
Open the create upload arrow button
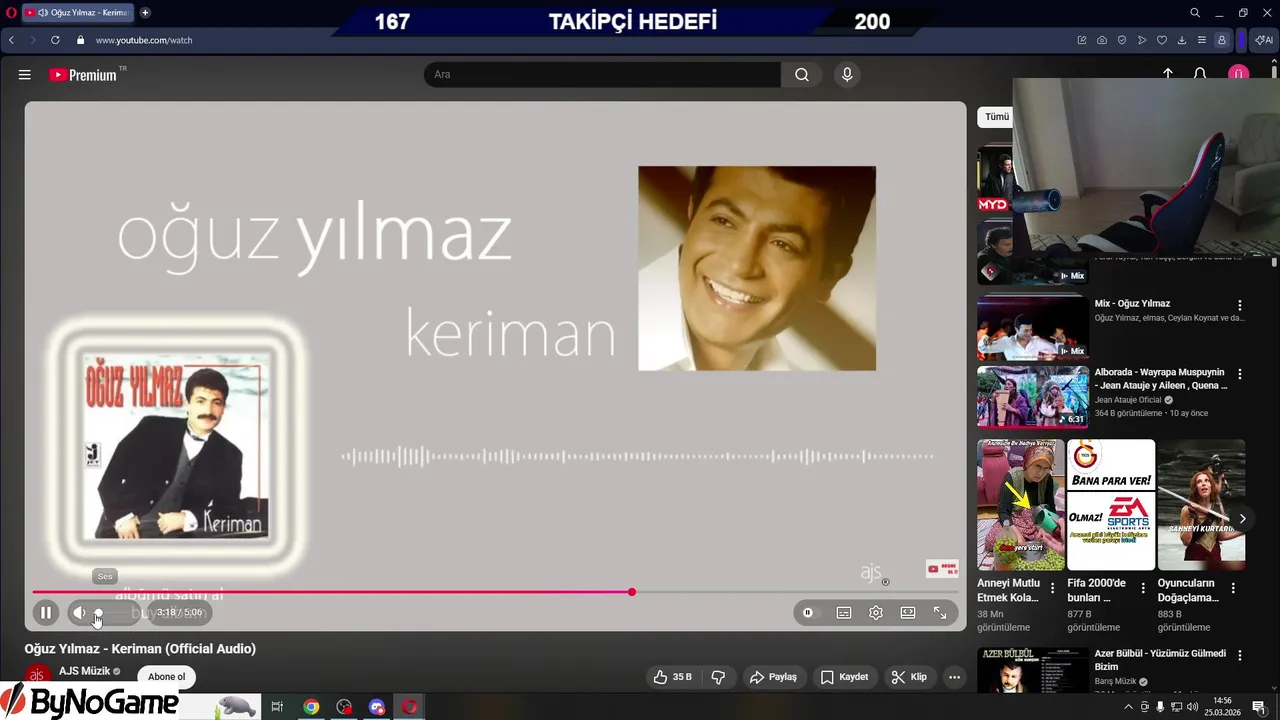[1168, 75]
